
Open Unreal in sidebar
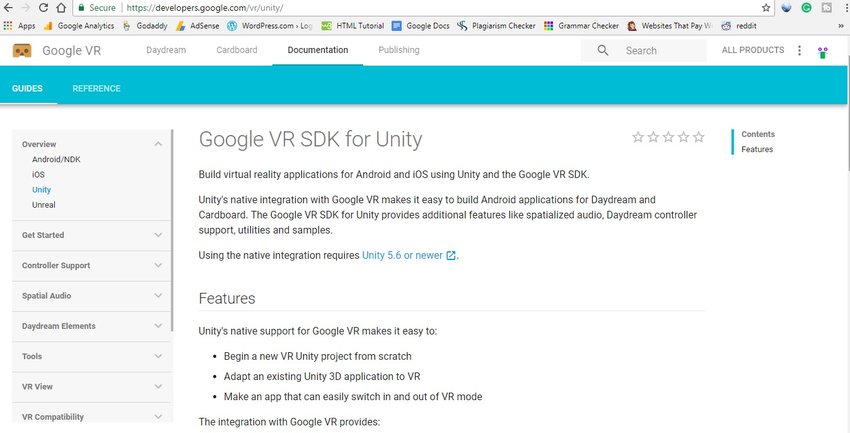pyautogui.click(x=43, y=205)
